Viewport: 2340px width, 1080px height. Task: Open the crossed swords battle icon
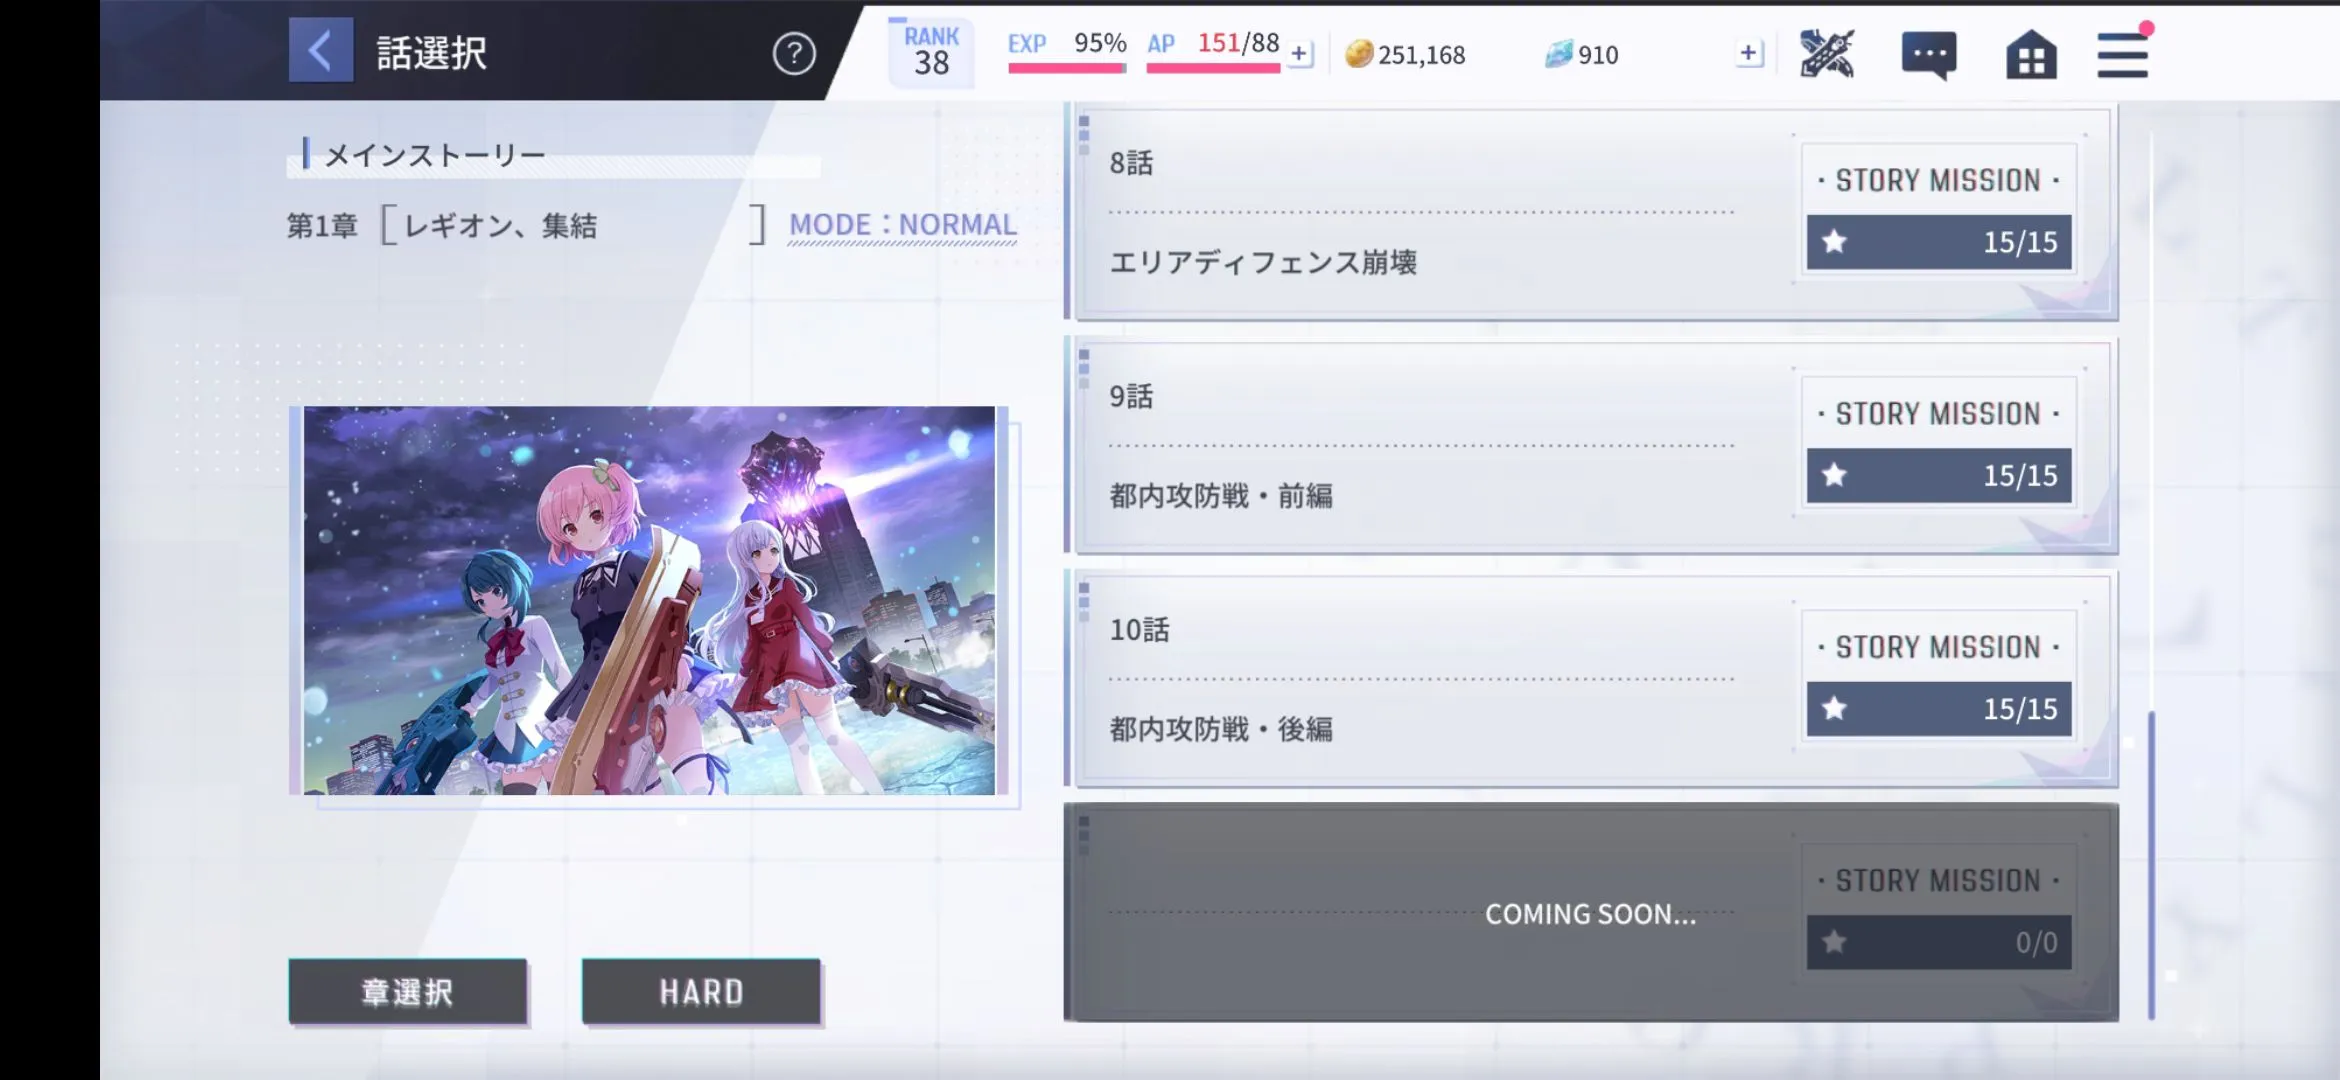point(1827,53)
